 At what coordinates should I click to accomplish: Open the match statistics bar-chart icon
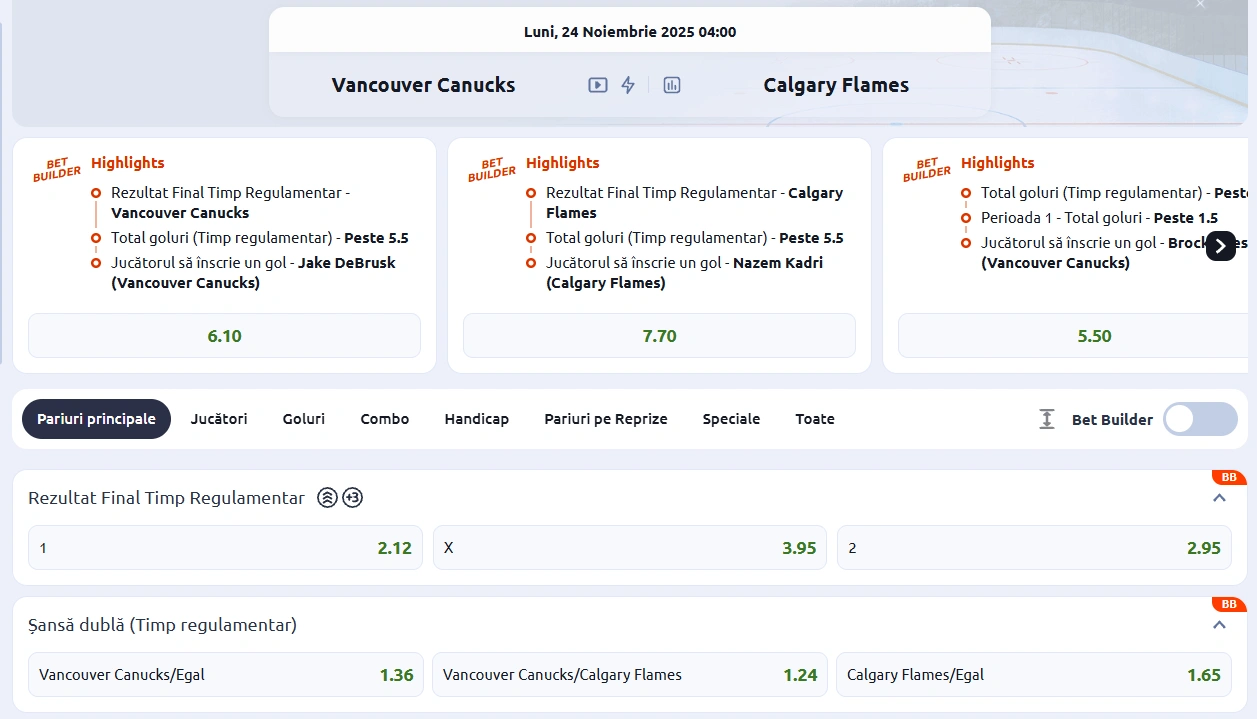tap(671, 85)
